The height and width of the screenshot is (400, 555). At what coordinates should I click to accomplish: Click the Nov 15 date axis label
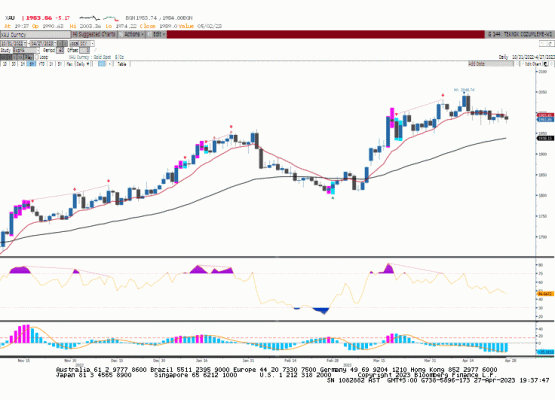(x=24, y=361)
